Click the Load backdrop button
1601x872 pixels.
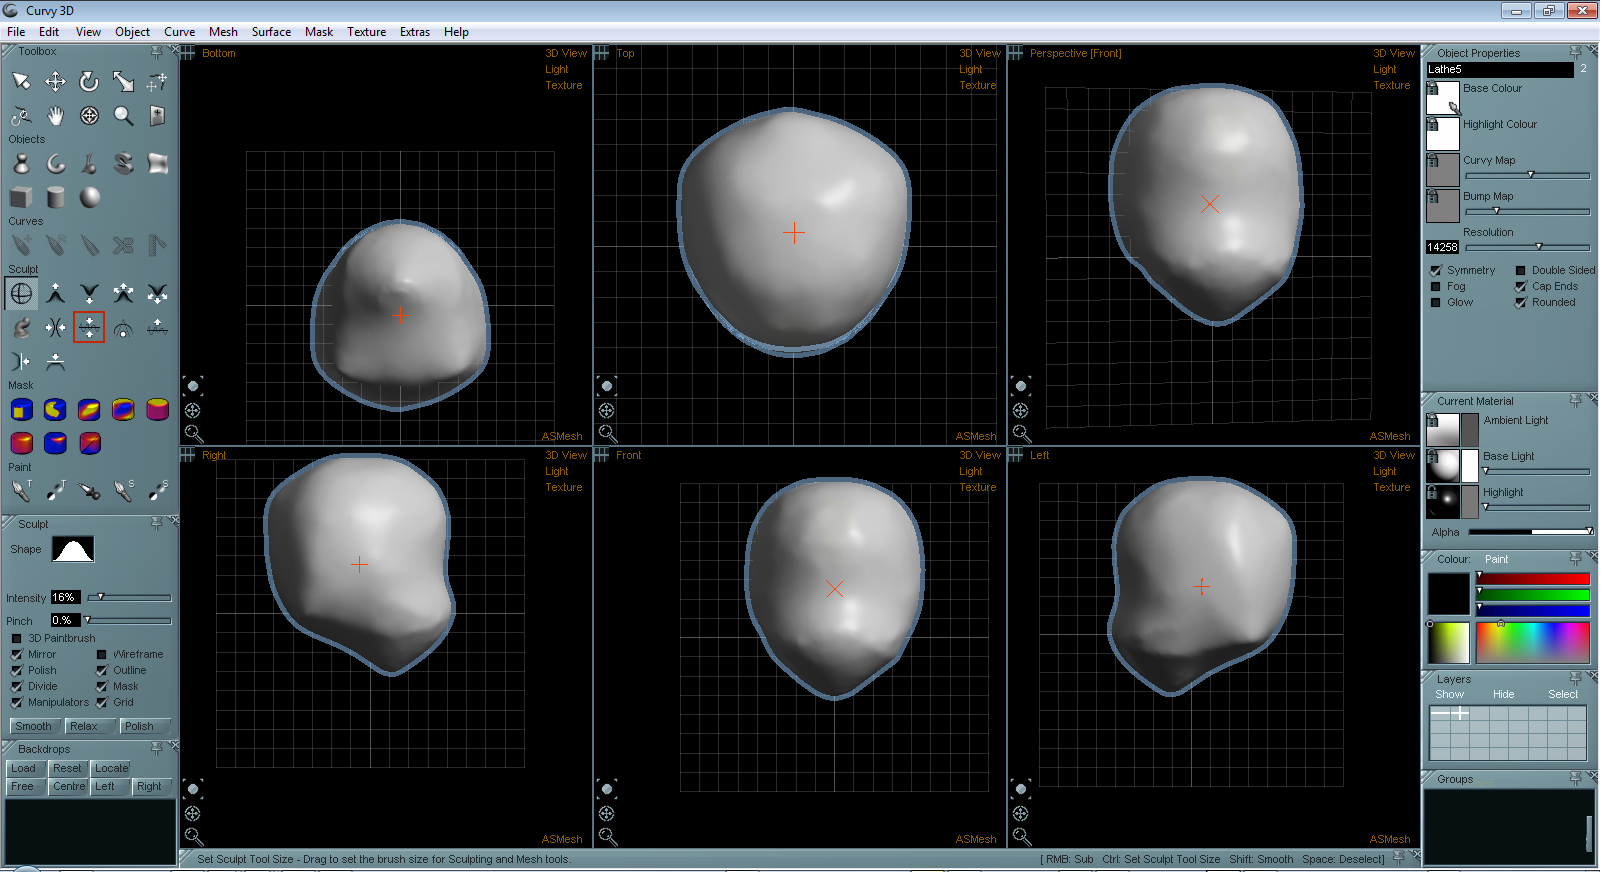coord(24,768)
